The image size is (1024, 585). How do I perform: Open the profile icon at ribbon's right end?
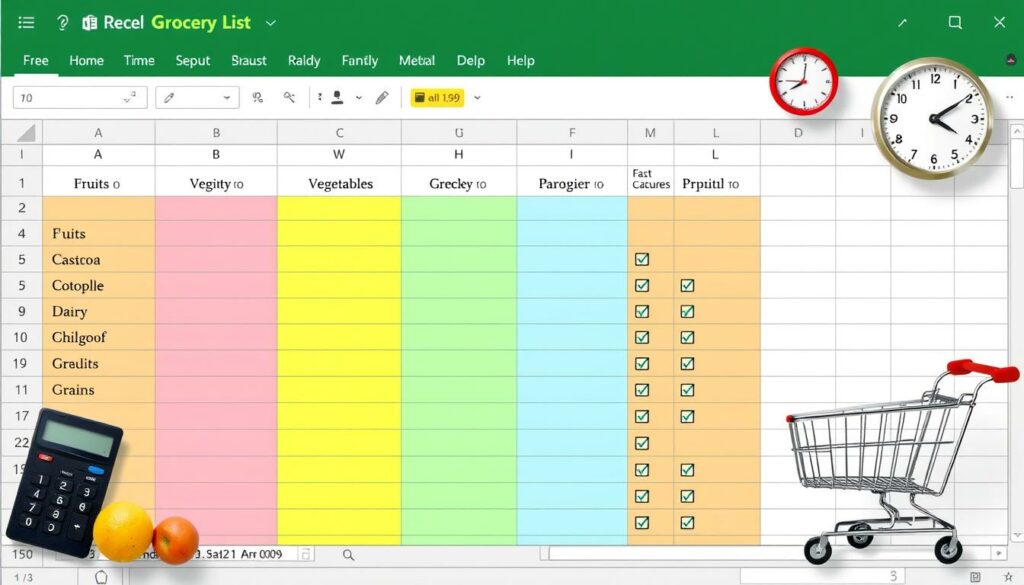[1011, 60]
